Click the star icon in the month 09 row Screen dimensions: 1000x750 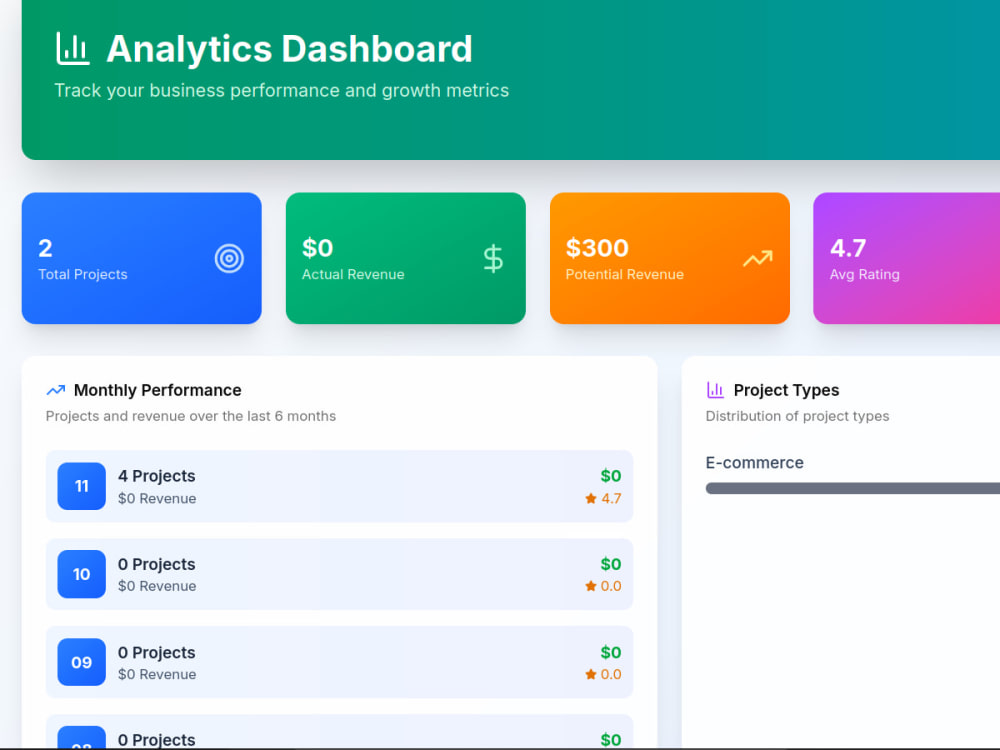point(591,674)
